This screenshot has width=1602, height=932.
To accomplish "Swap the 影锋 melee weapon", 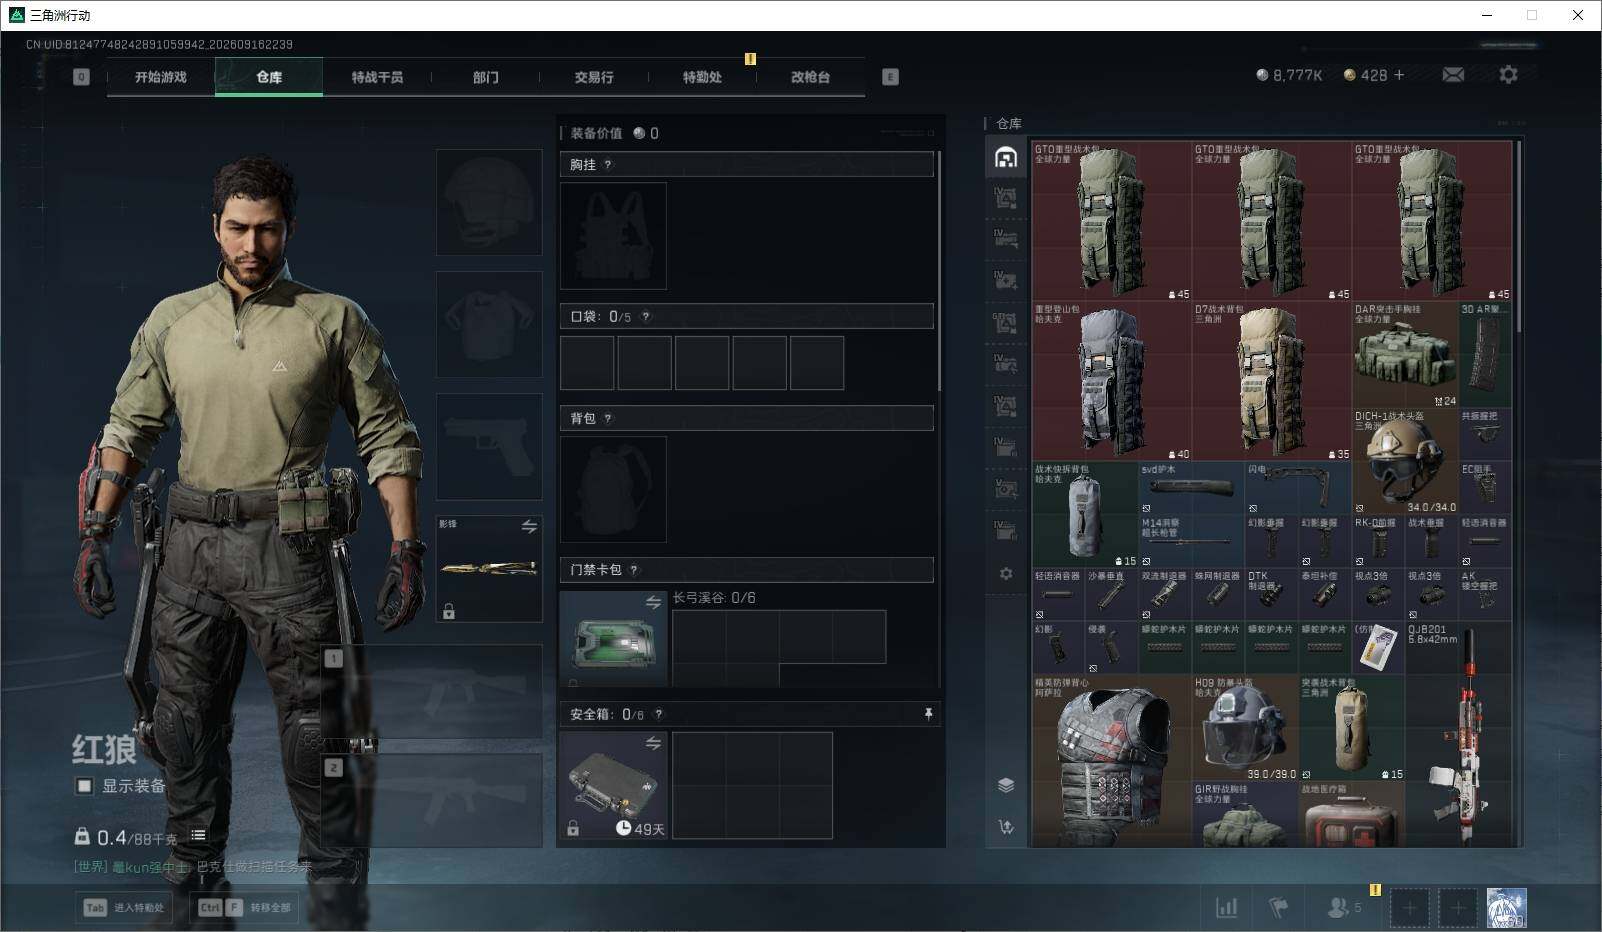I will (529, 526).
